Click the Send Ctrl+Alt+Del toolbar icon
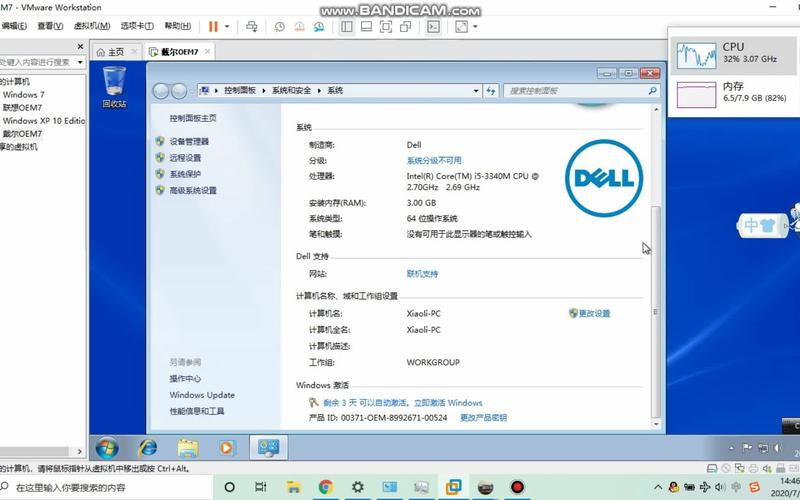This screenshot has width=800, height=500. (252, 27)
